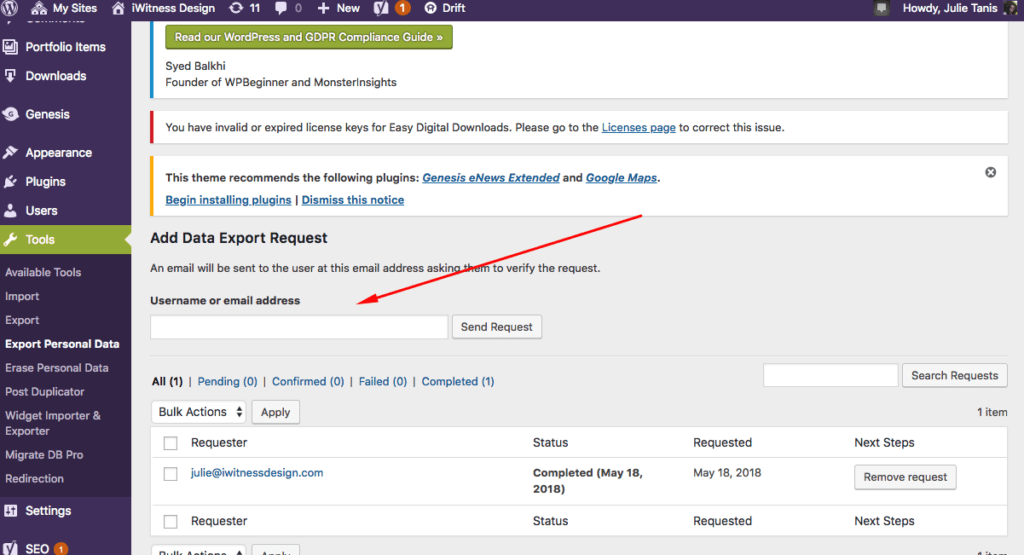1024x555 pixels.
Task: Filter requests by Confirmed (0)
Action: [308, 381]
